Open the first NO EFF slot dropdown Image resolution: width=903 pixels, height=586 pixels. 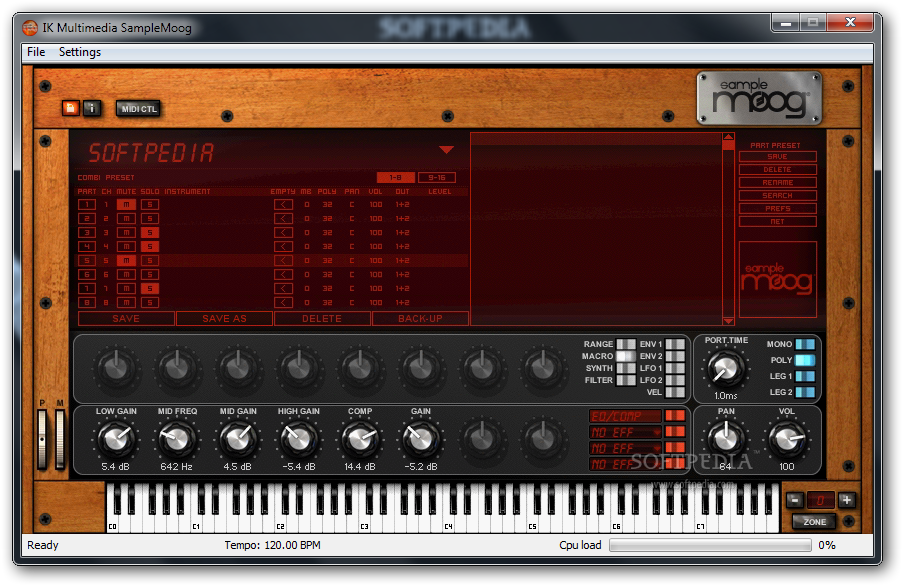click(625, 432)
